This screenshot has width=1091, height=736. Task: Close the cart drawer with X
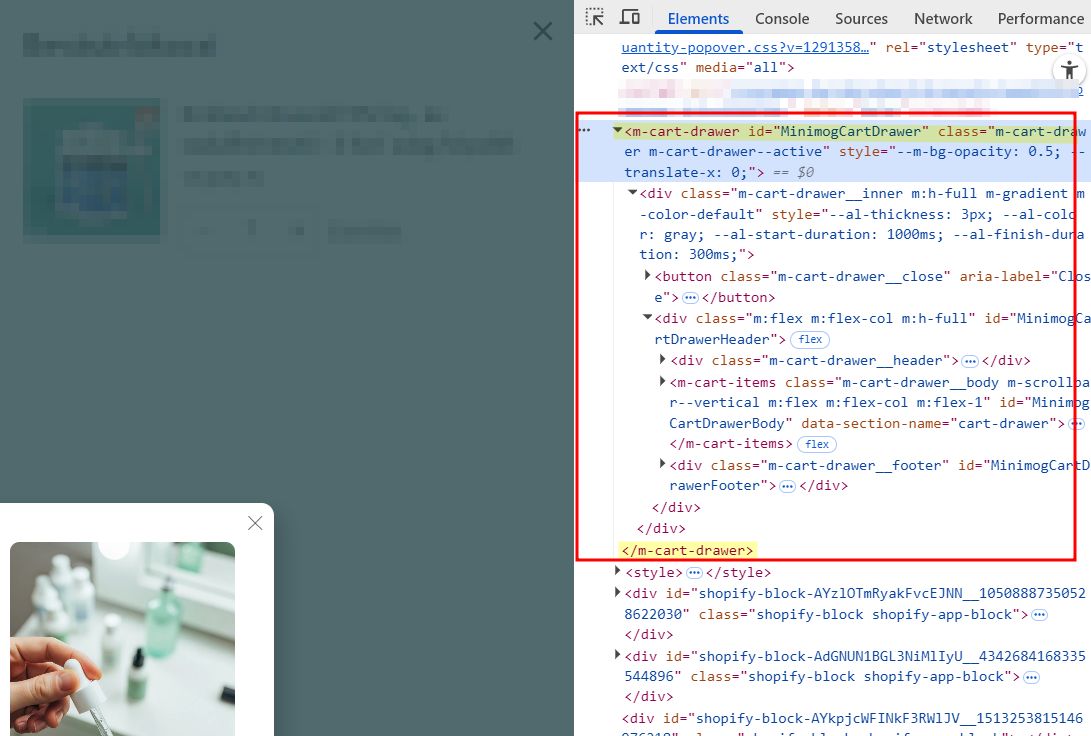tap(542, 32)
